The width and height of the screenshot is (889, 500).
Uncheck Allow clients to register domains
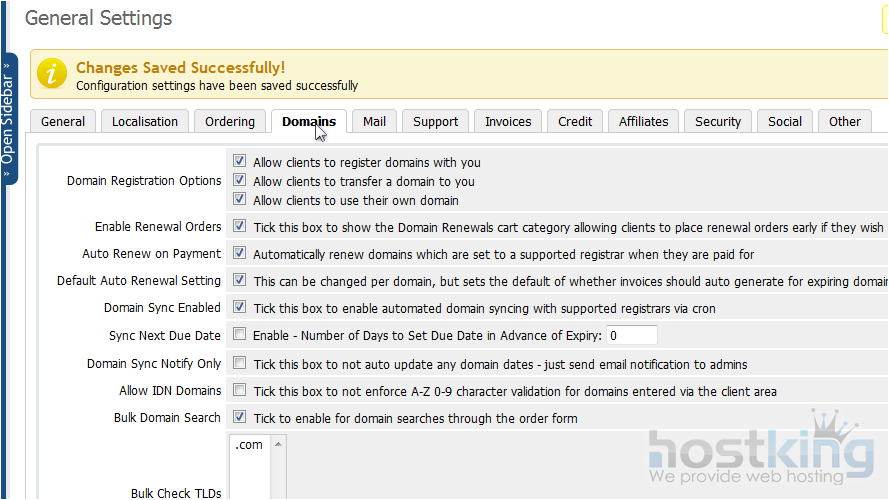[240, 161]
